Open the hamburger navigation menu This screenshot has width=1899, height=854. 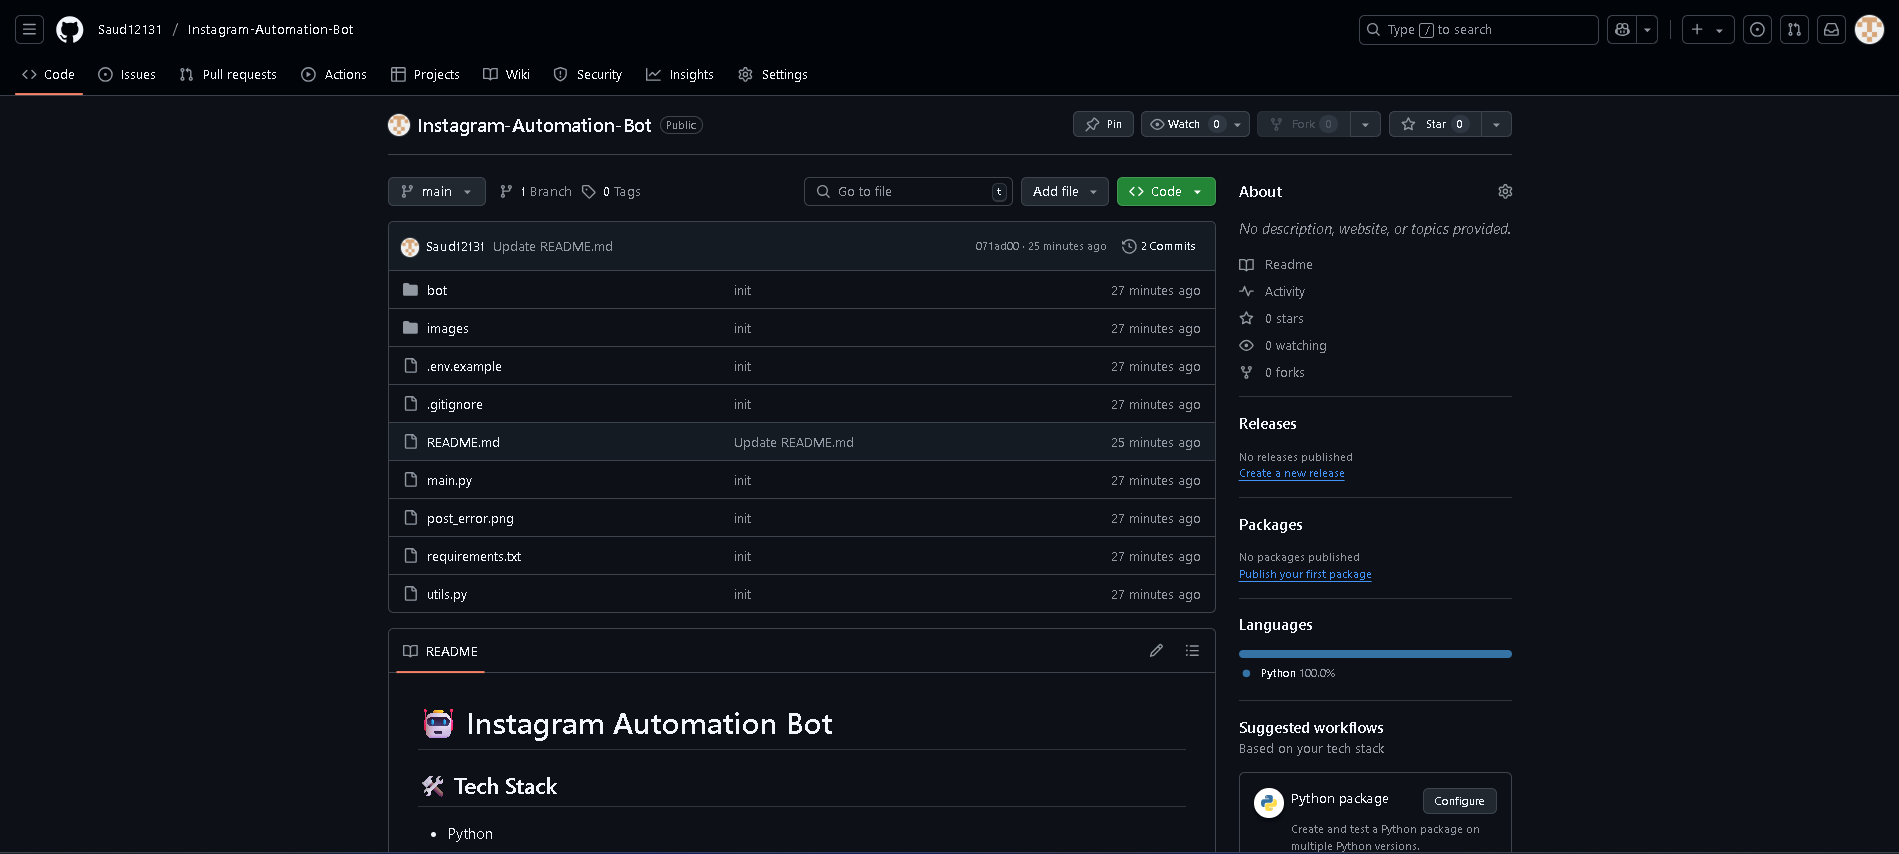30,30
